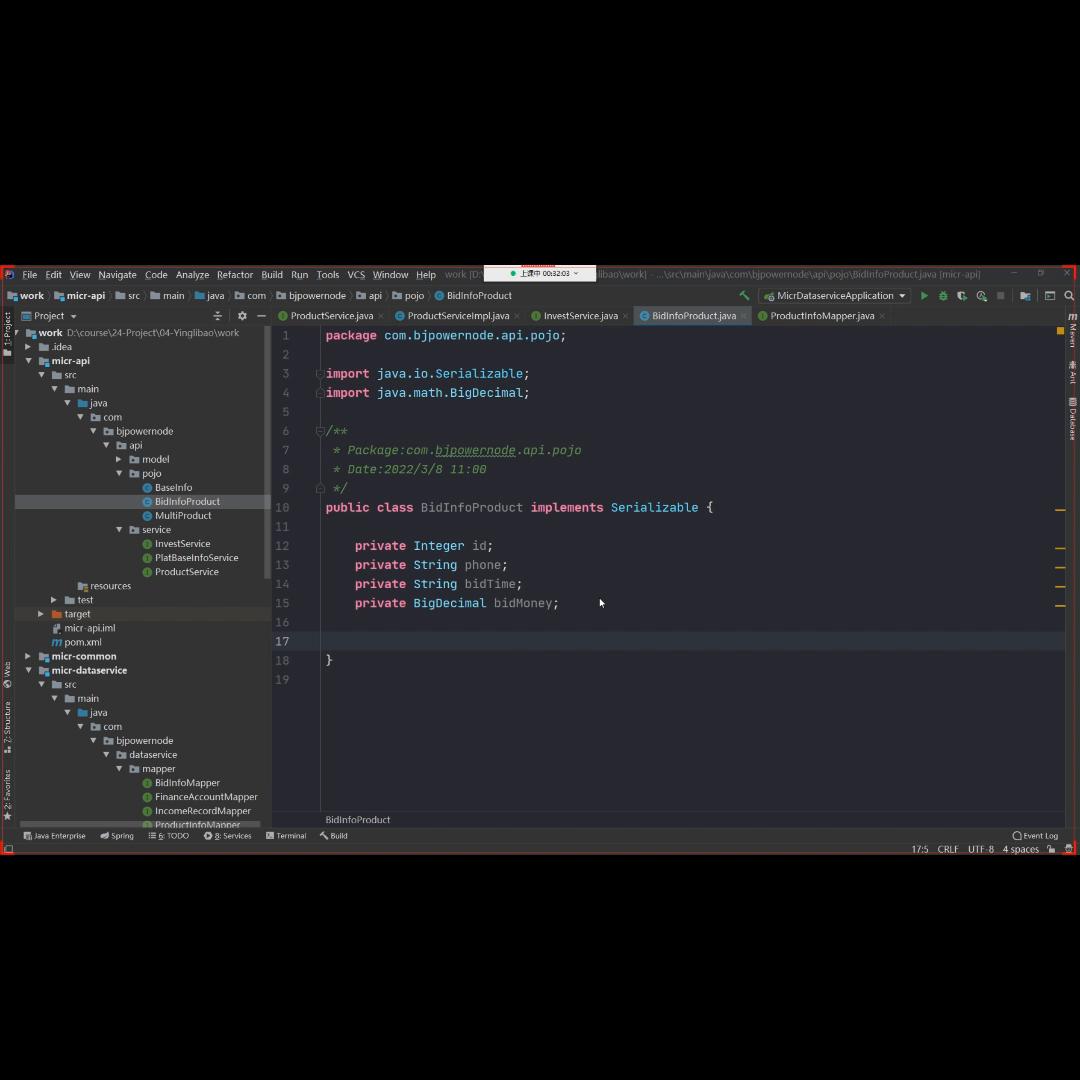Open the Refactor menu
This screenshot has width=1080, height=1080.
click(235, 275)
